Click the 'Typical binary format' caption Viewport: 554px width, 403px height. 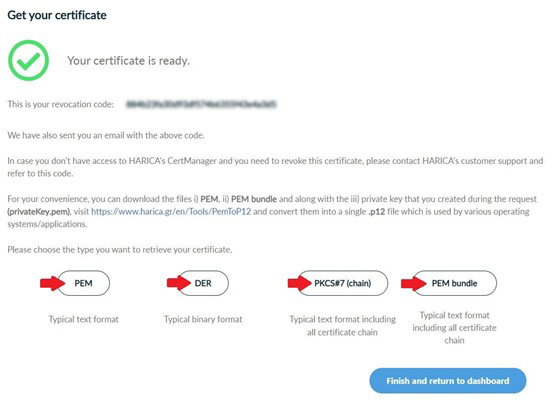pos(203,319)
